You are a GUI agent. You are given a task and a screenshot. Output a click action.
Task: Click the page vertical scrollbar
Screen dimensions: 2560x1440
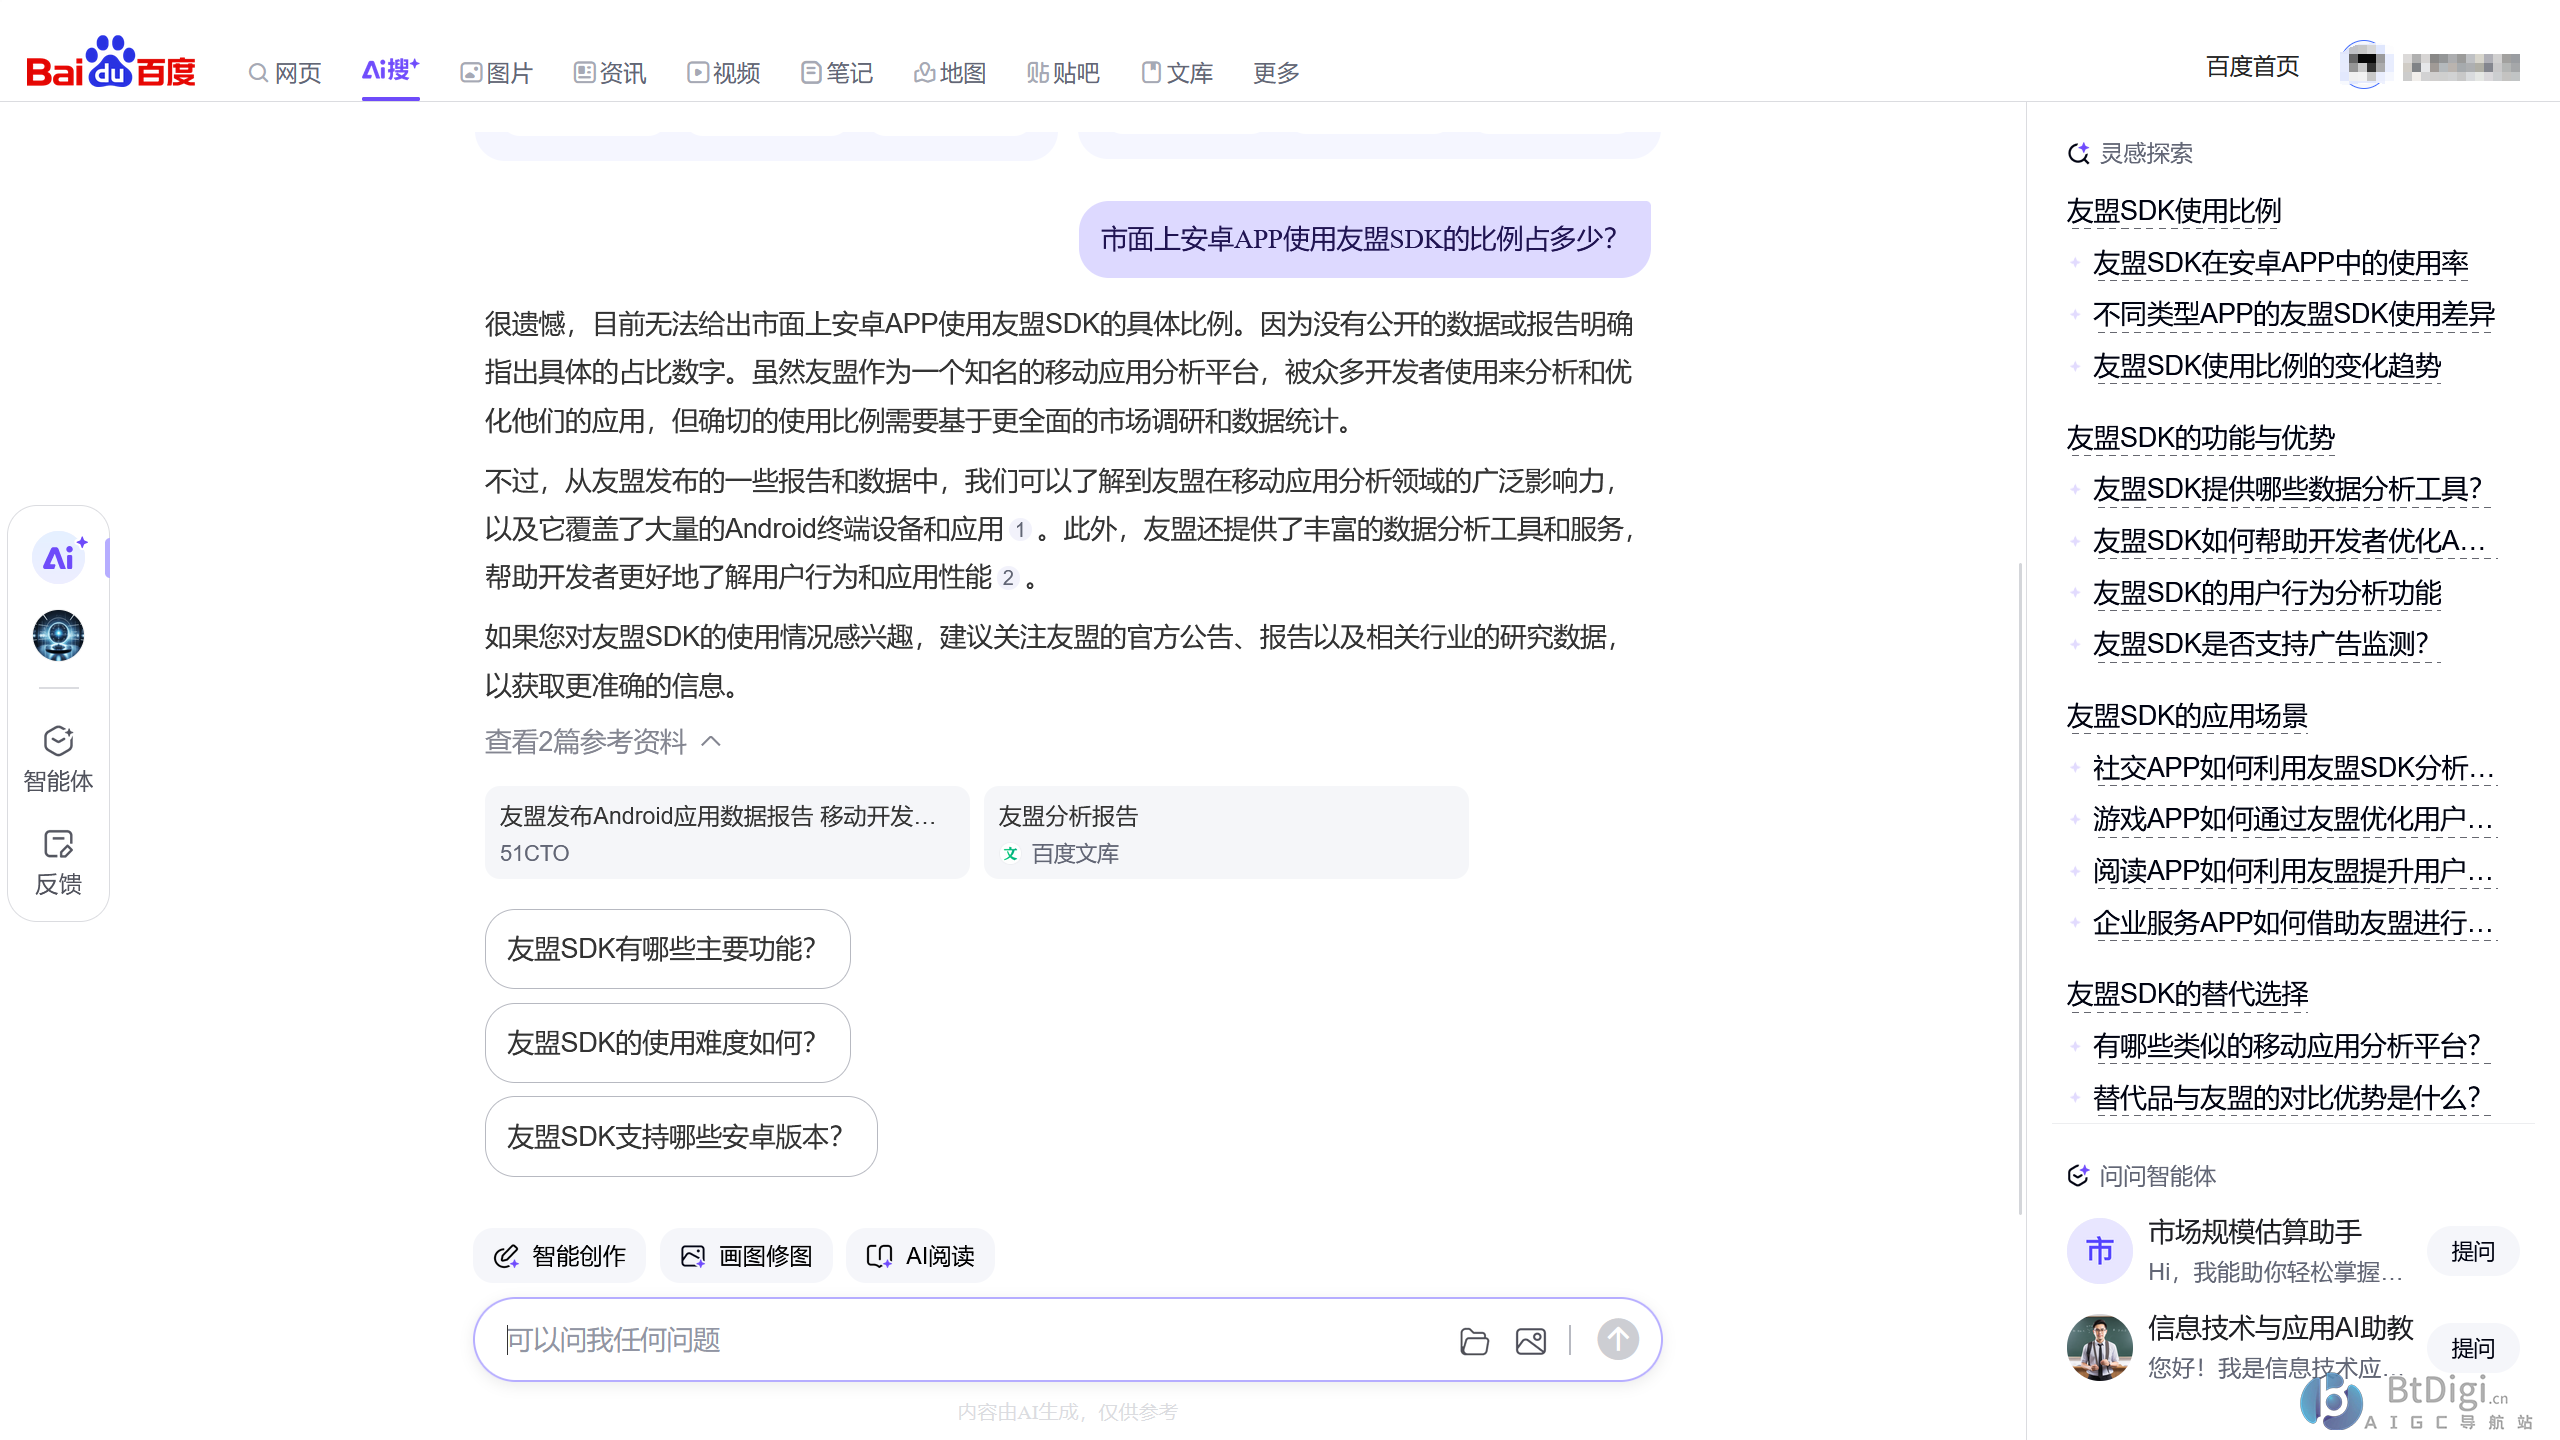coord(2020,890)
